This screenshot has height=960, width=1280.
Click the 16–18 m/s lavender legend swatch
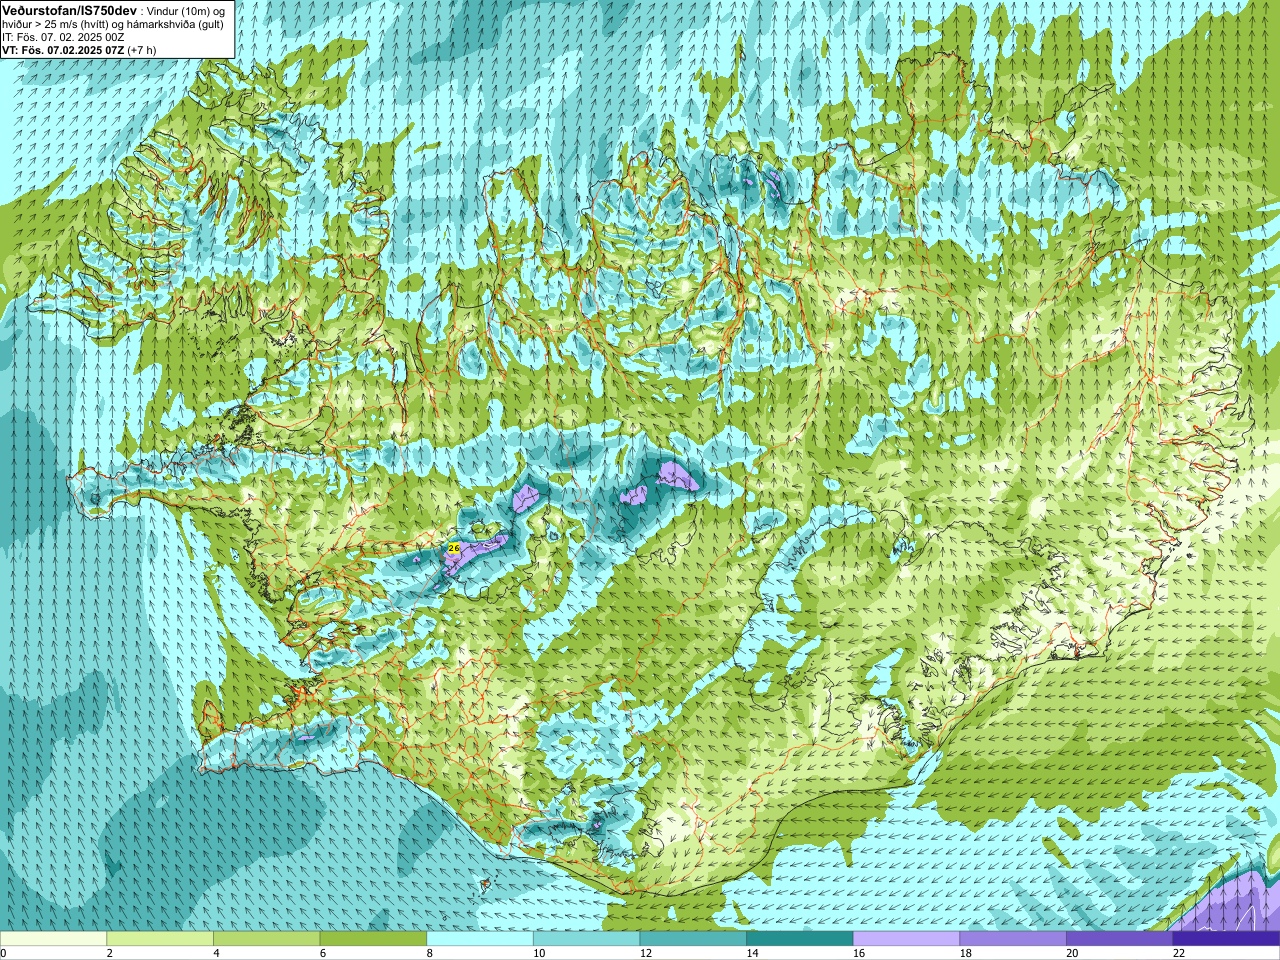pos(906,939)
